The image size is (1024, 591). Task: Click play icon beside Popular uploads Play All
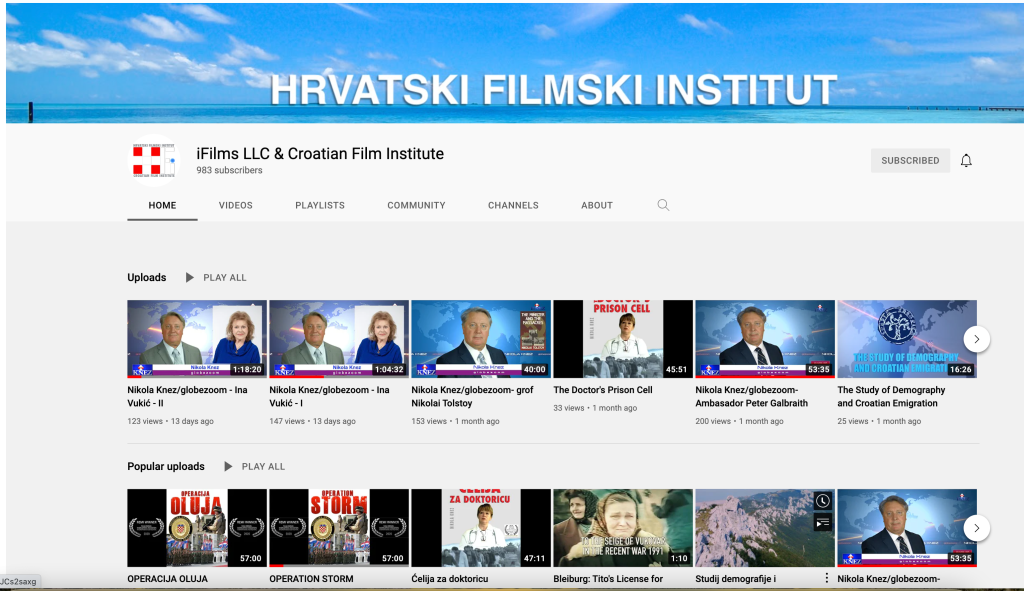pyautogui.click(x=228, y=467)
